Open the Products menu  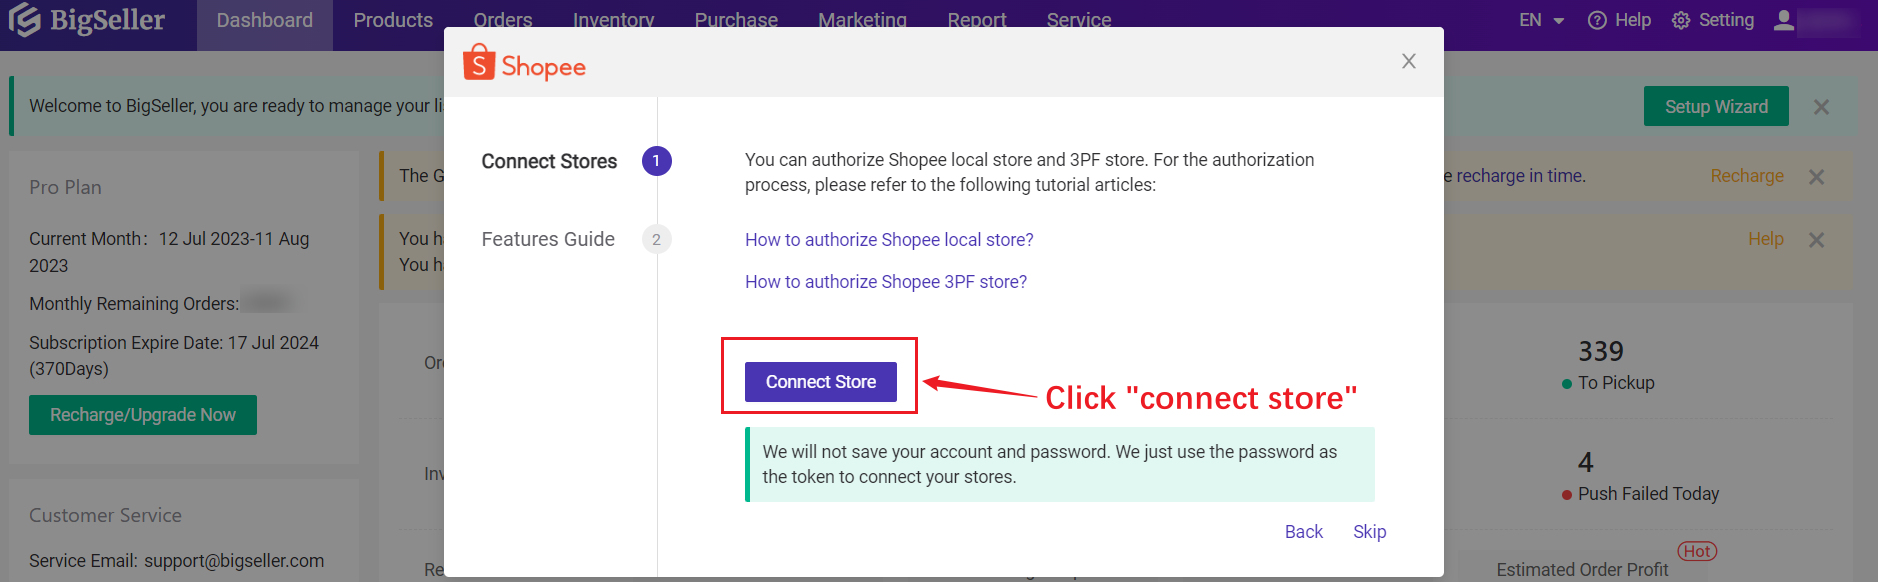point(393,21)
